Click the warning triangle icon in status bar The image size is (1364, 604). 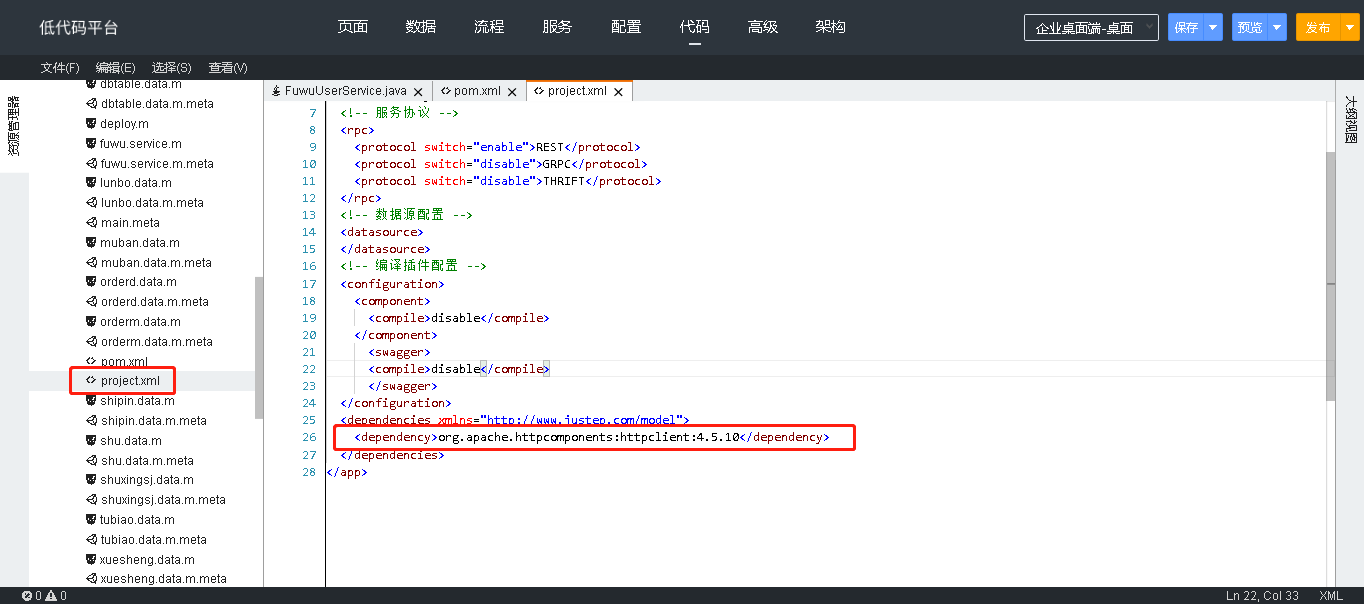point(51,596)
